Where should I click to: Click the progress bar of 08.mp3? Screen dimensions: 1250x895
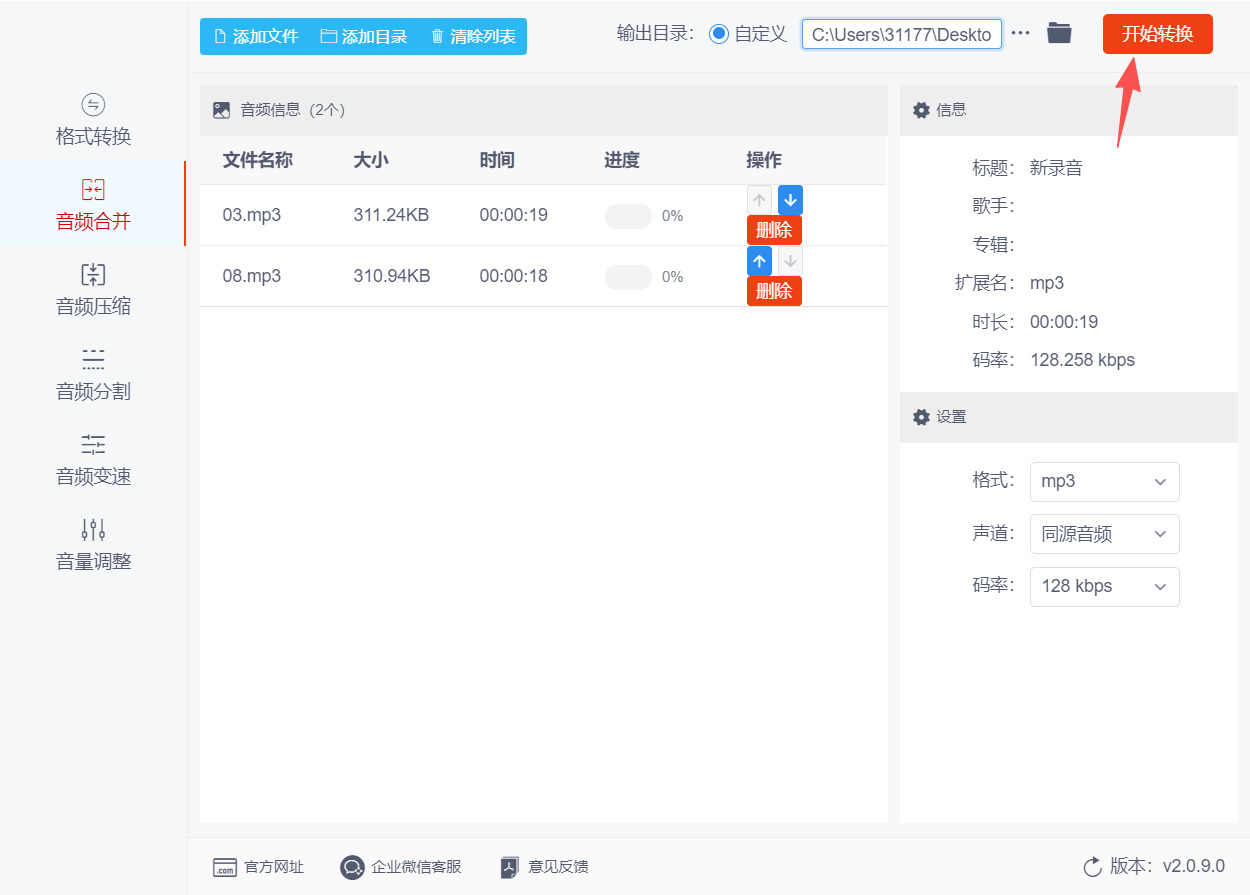(628, 277)
